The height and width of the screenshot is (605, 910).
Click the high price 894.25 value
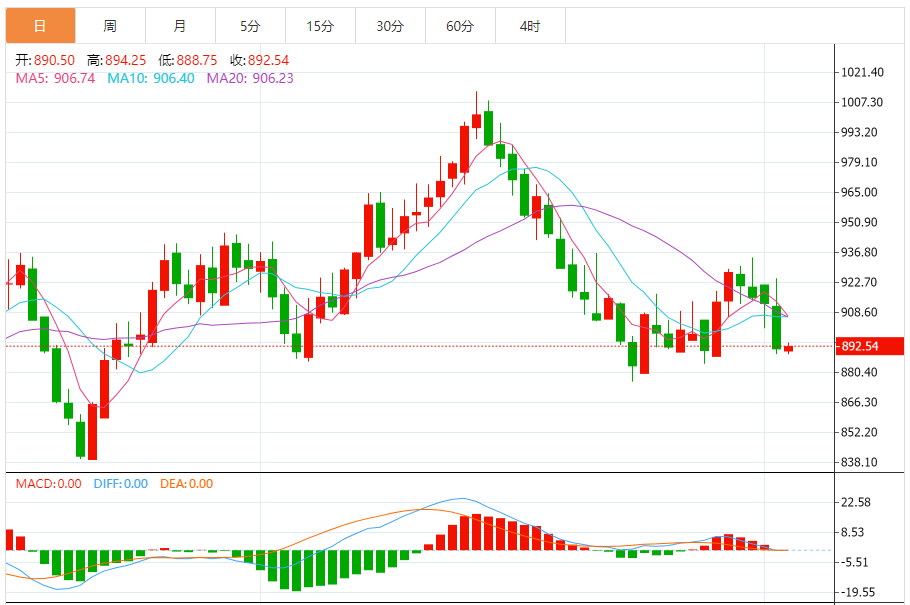125,60
